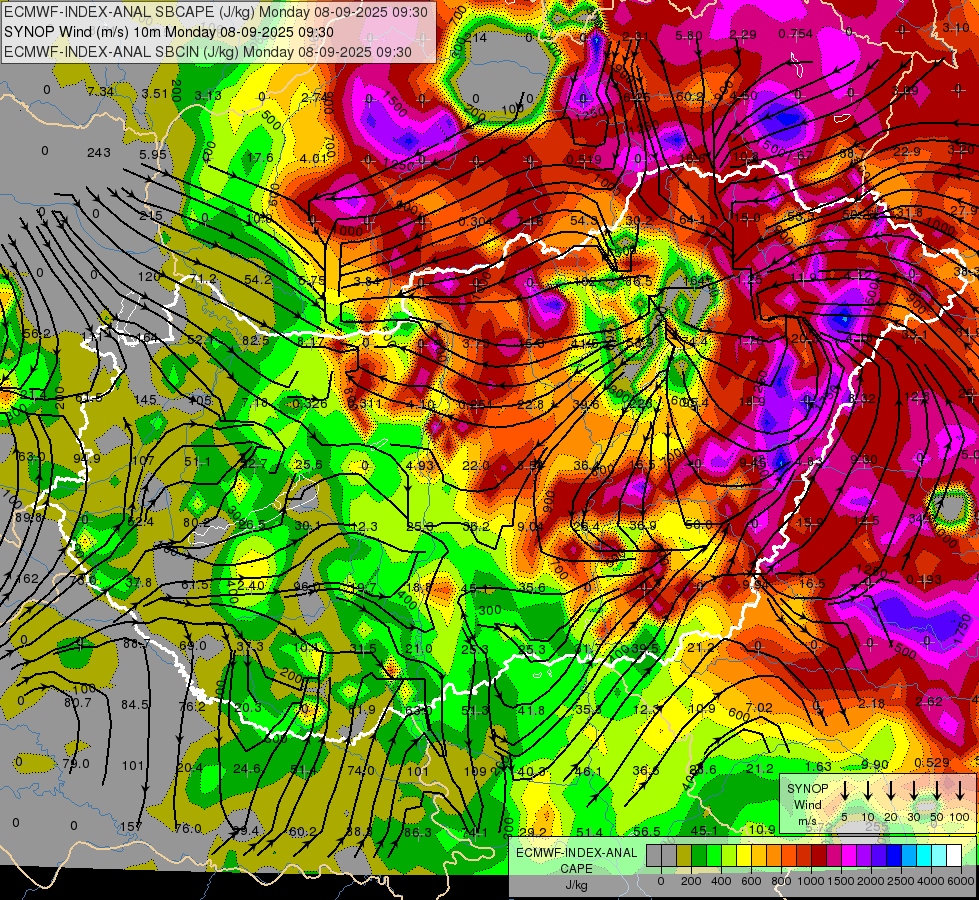Pick the olive swatch in CAPE legend
The image size is (979, 900).
[x=684, y=855]
